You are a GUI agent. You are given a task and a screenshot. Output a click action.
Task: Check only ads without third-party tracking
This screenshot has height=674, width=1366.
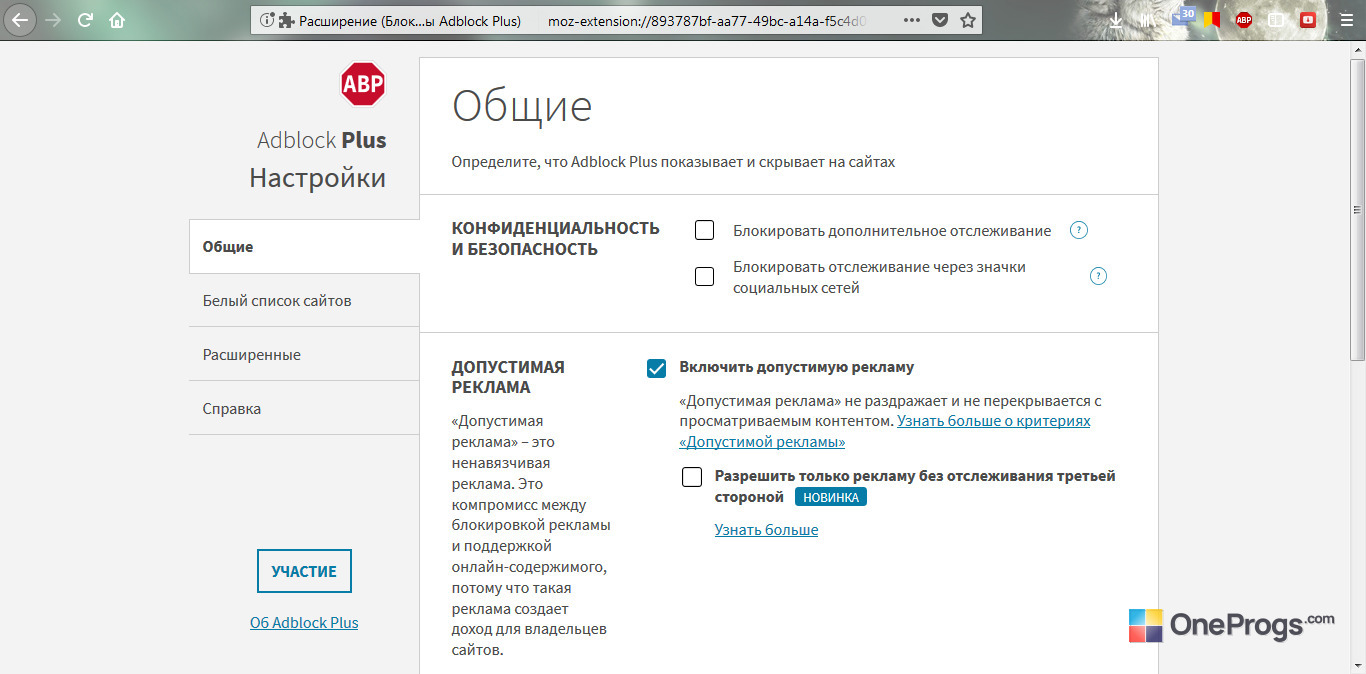tap(692, 477)
